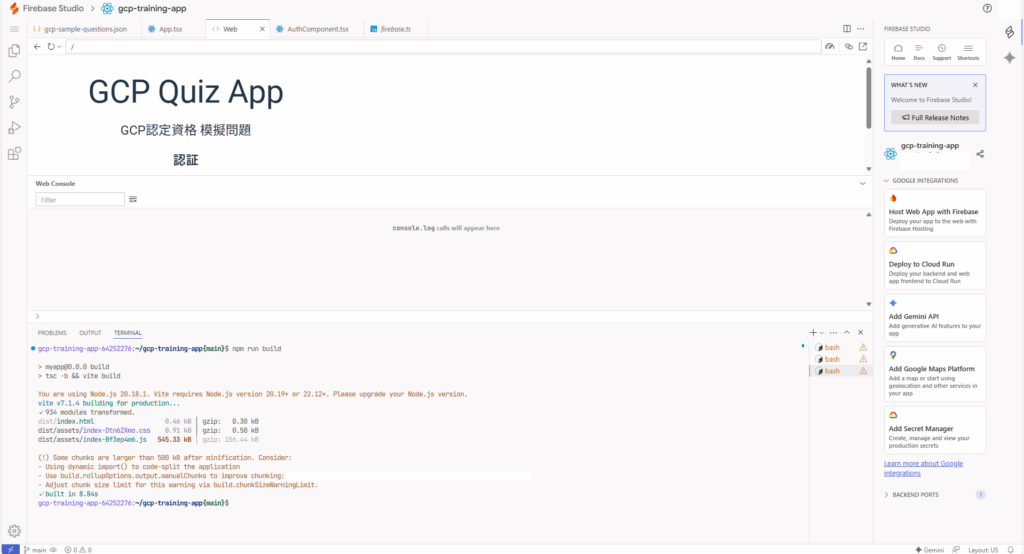Open the Source Control view
Viewport: 1024px width, 554px height.
click(14, 102)
